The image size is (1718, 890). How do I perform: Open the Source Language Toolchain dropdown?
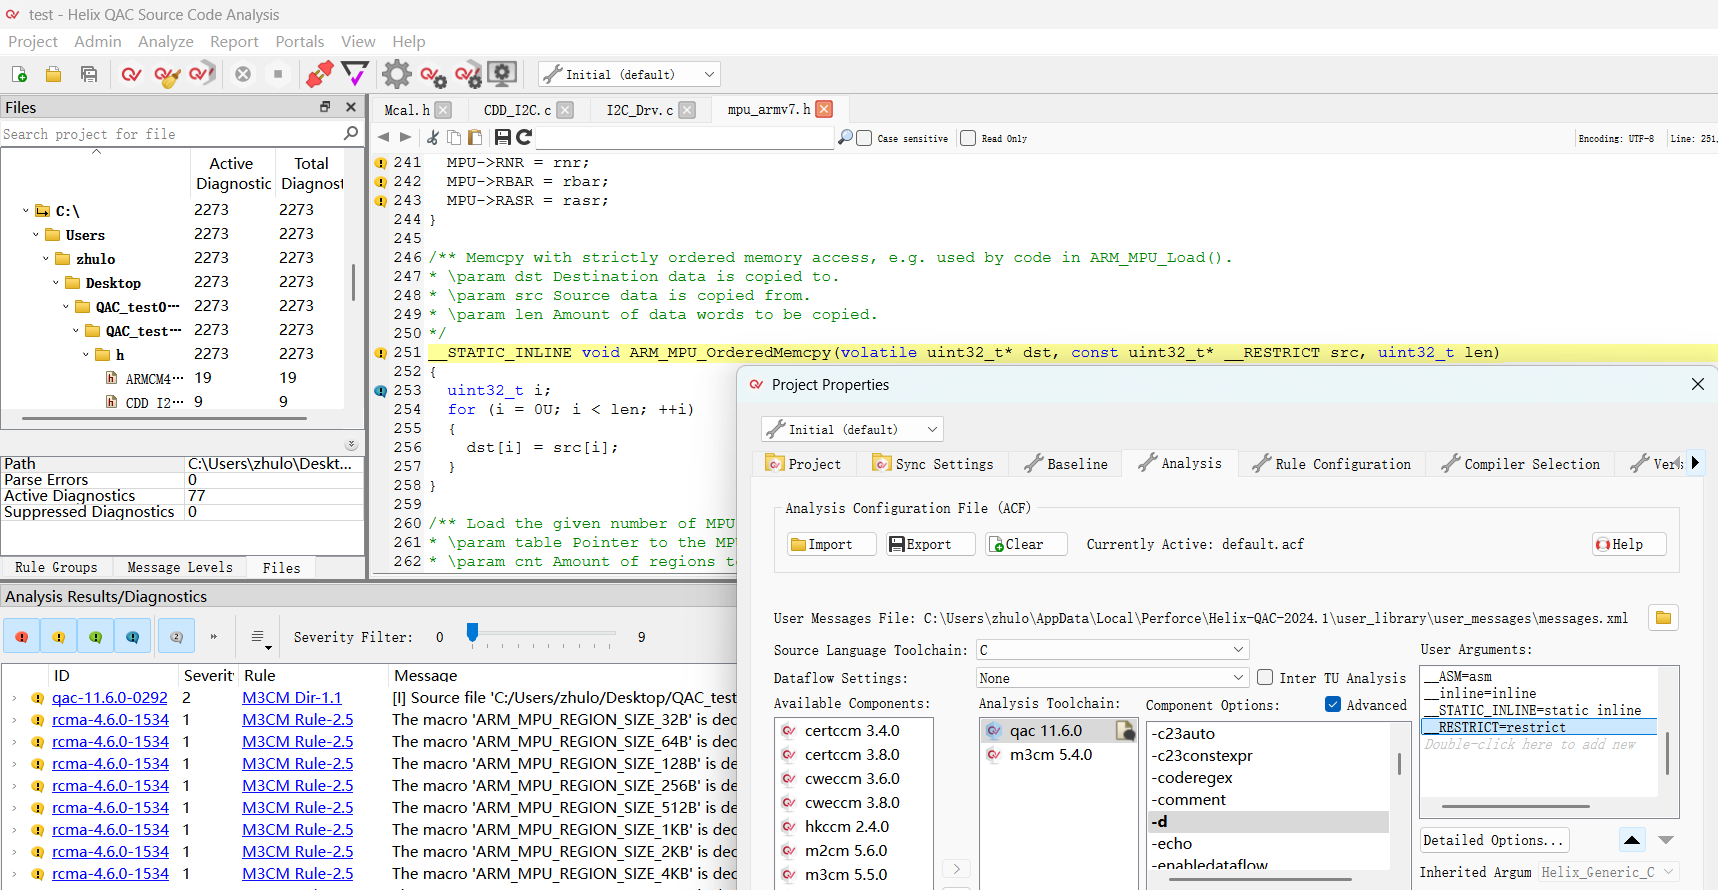point(1113,650)
